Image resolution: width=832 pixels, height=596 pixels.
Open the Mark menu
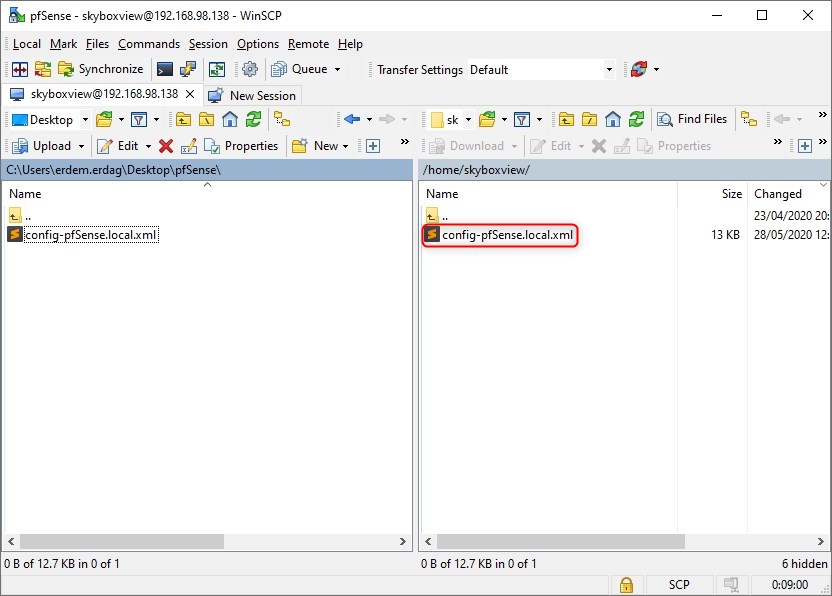(63, 44)
